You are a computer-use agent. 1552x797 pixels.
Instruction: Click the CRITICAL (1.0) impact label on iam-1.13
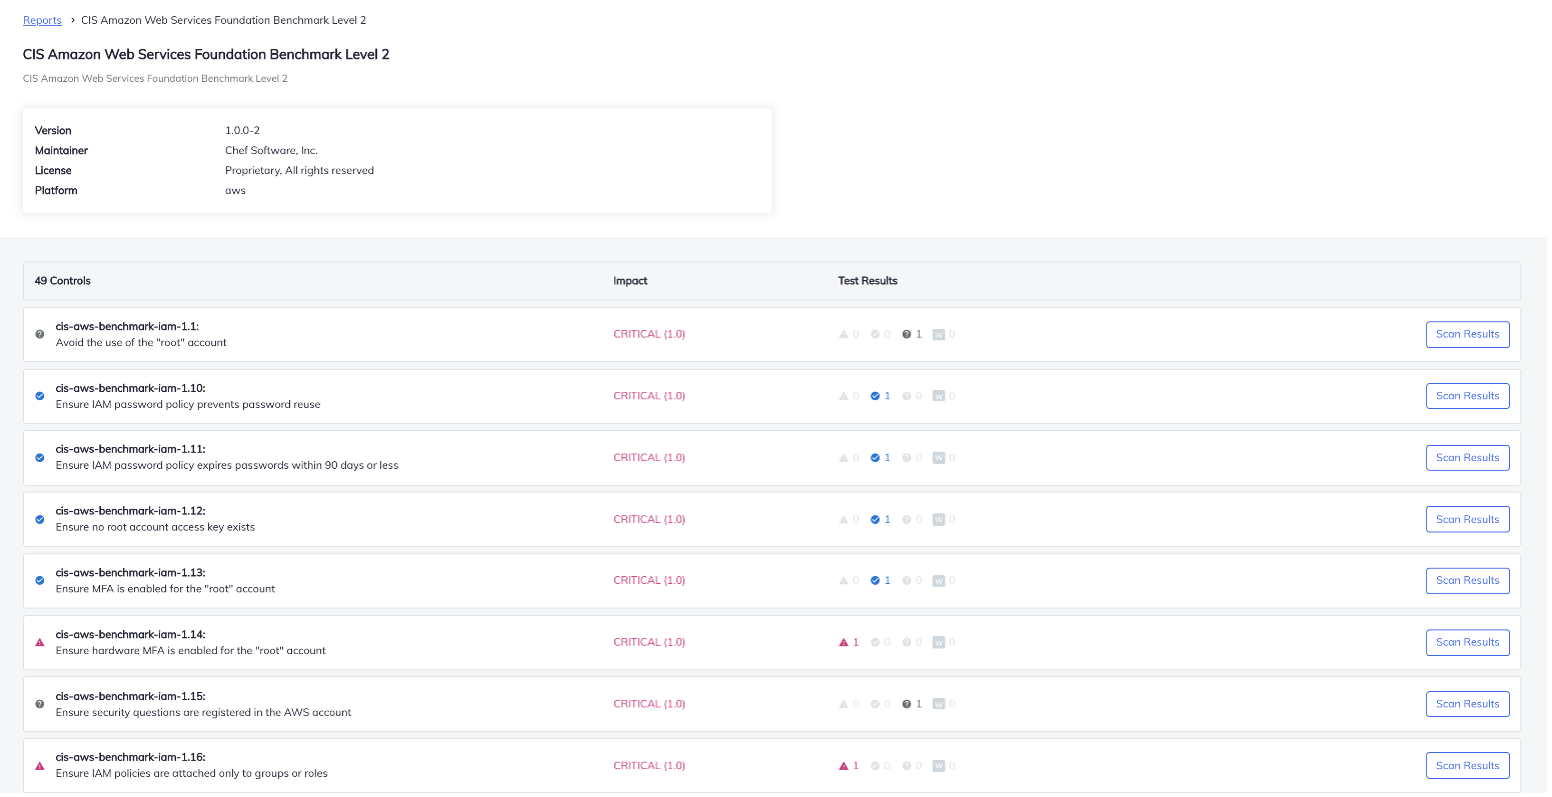(x=649, y=580)
